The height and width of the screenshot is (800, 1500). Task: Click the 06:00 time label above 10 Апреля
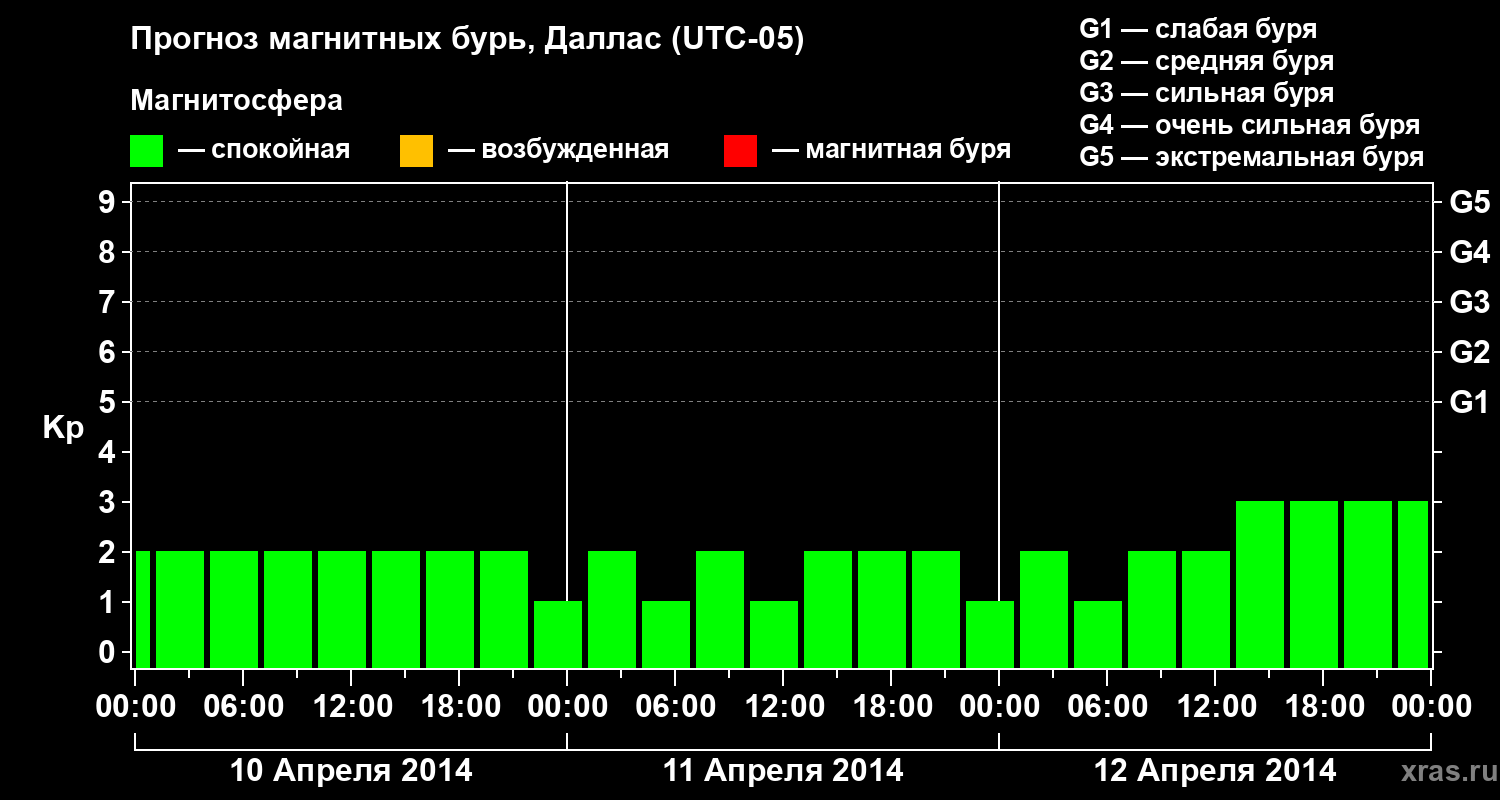243,707
